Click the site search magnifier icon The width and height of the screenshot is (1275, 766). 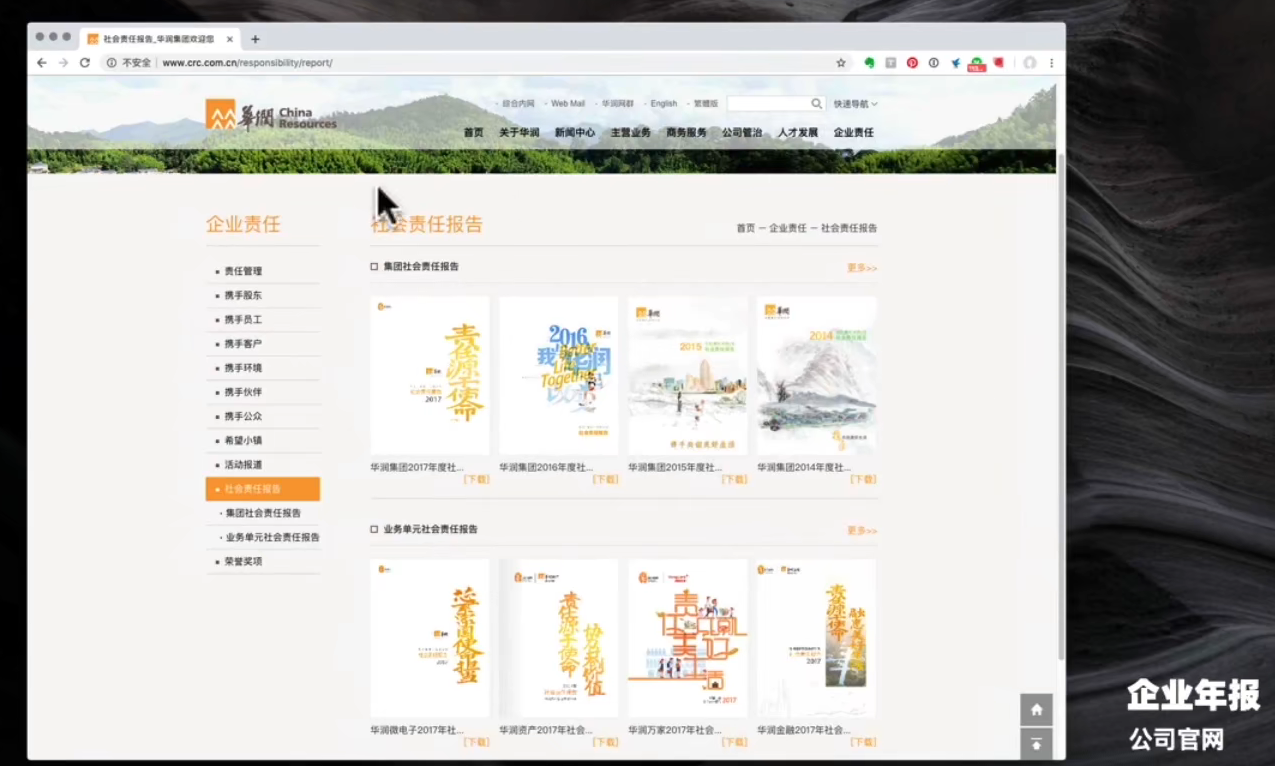(x=816, y=103)
